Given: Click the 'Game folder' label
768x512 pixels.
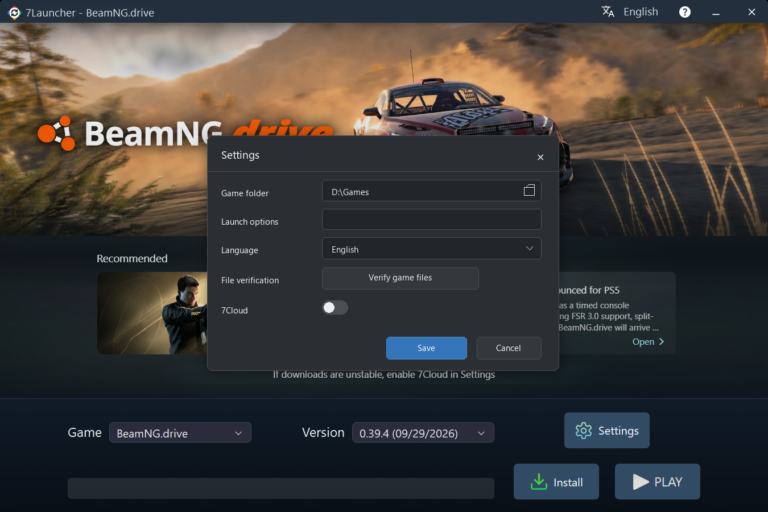Looking at the screenshot, I should [x=244, y=193].
